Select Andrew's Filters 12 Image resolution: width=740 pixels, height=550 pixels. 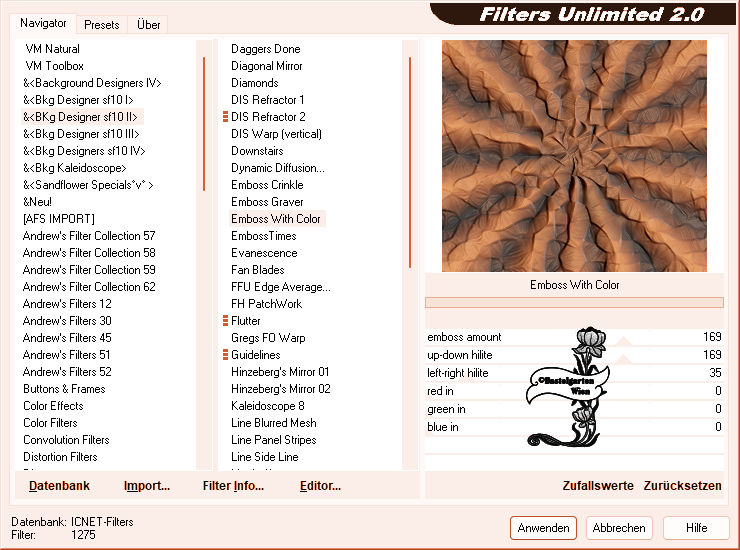pyautogui.click(x=67, y=304)
